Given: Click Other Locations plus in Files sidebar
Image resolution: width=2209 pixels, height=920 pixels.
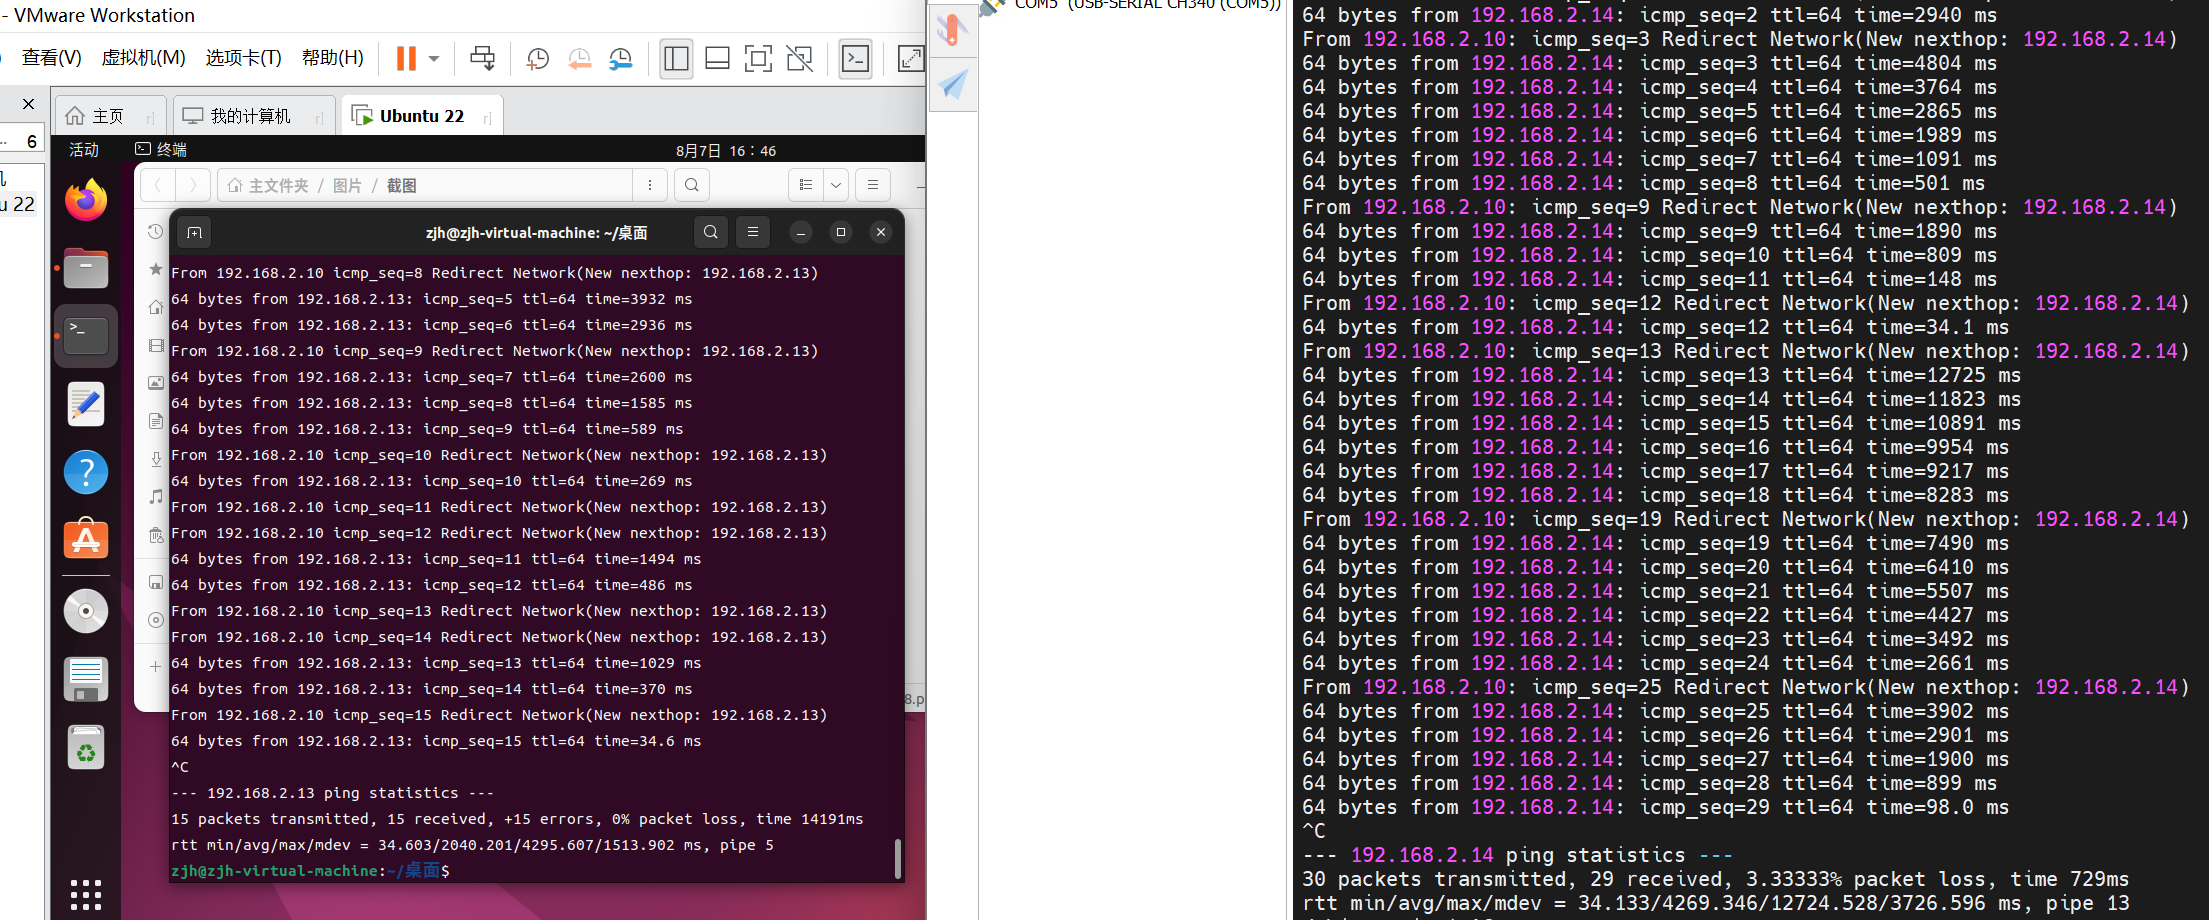Looking at the screenshot, I should (x=155, y=666).
